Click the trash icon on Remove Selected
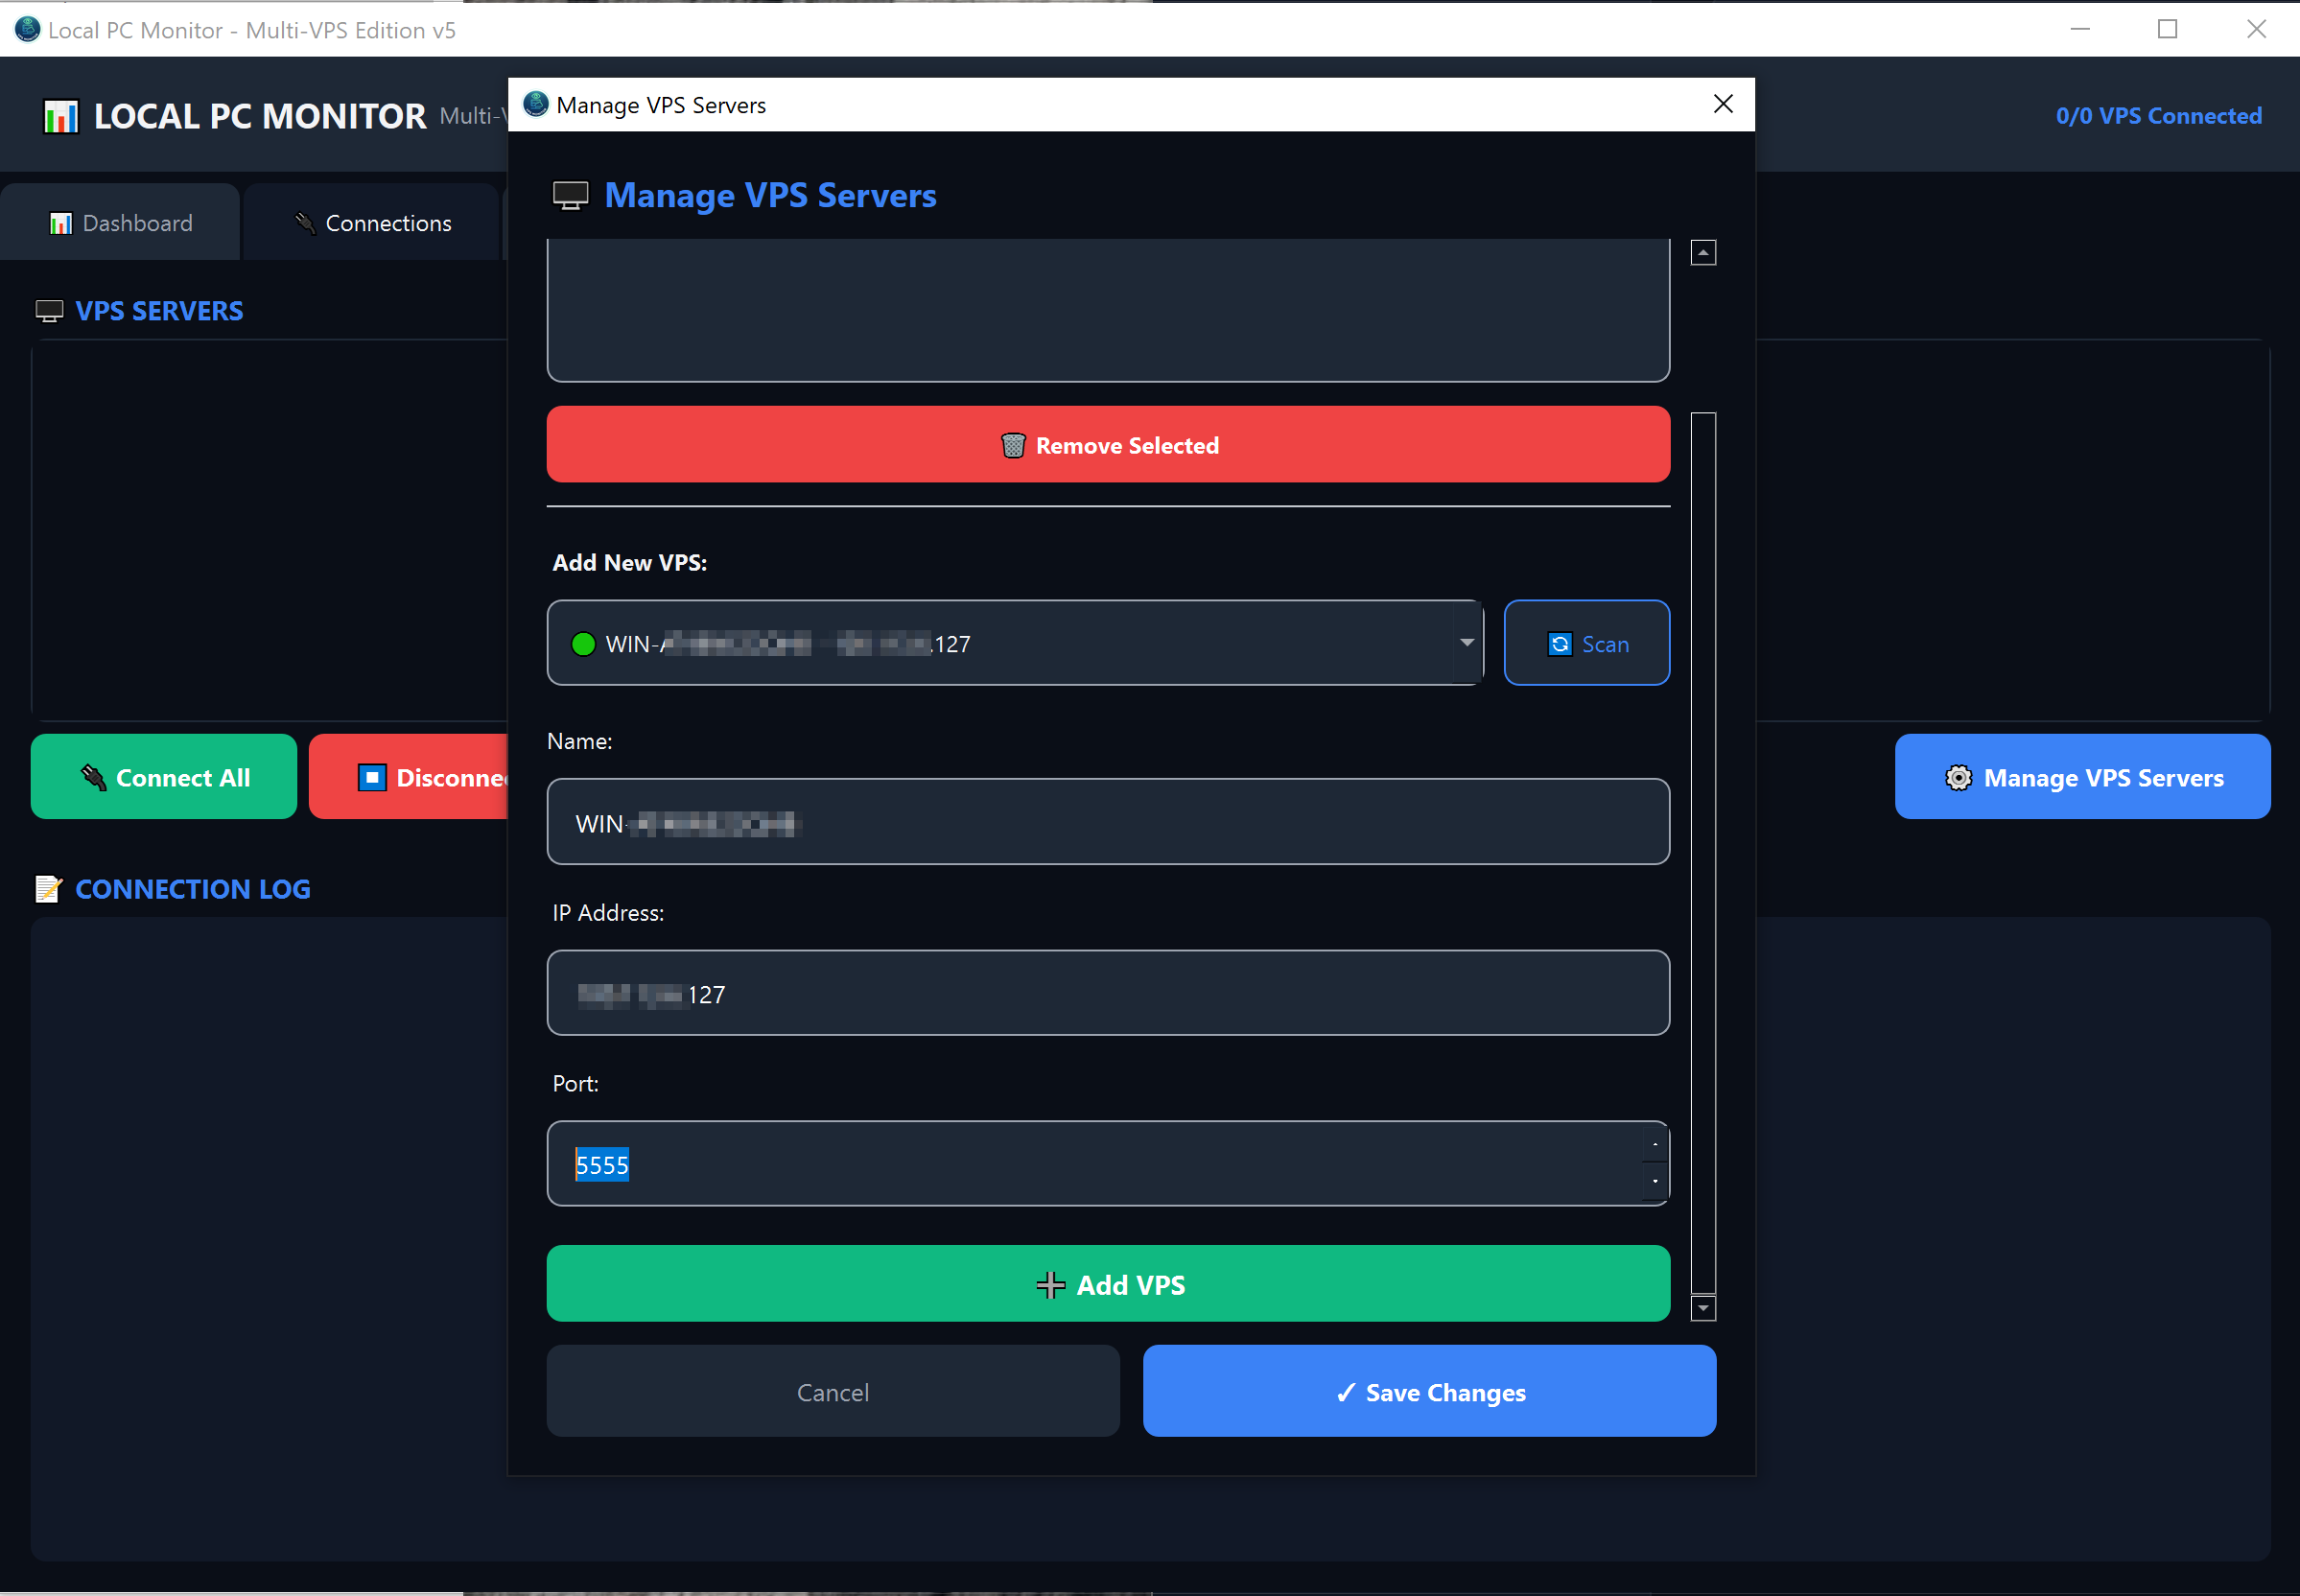Viewport: 2300px width, 1596px height. (1012, 445)
